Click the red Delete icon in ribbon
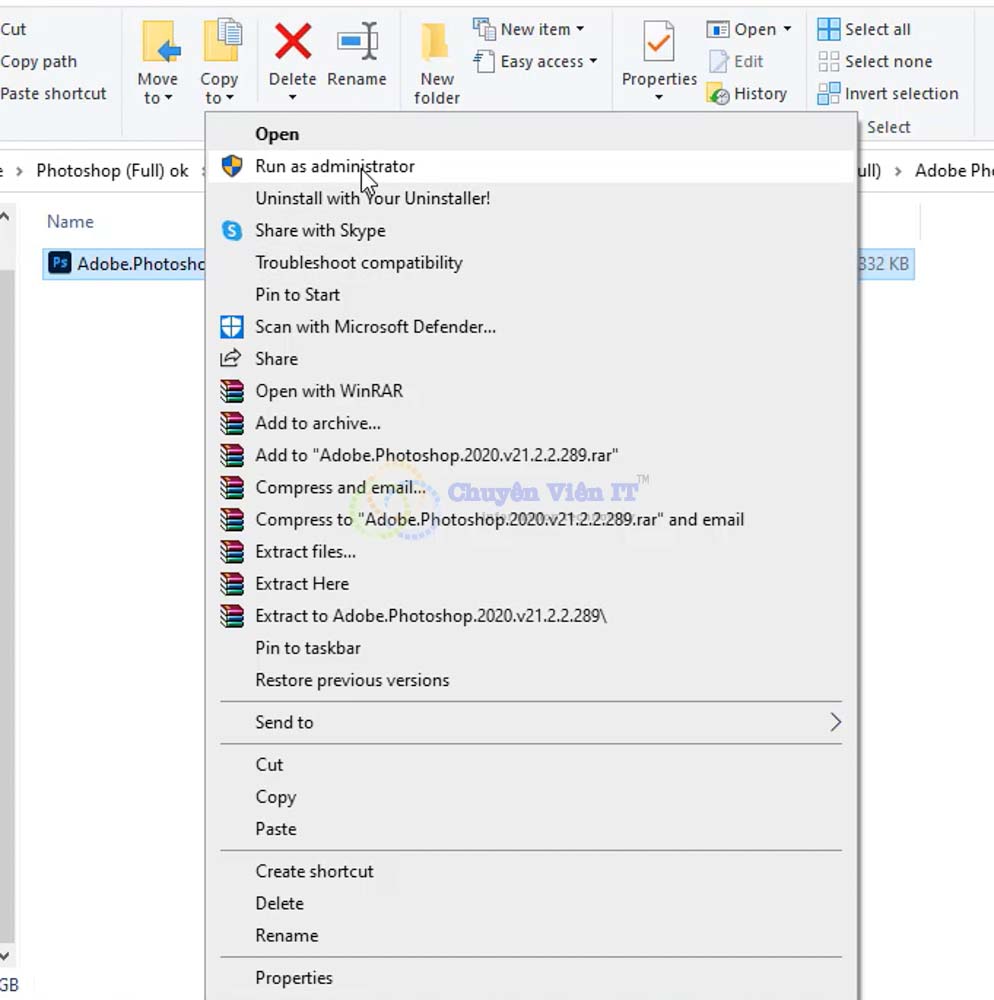Image resolution: width=994 pixels, height=1000 pixels. (292, 44)
